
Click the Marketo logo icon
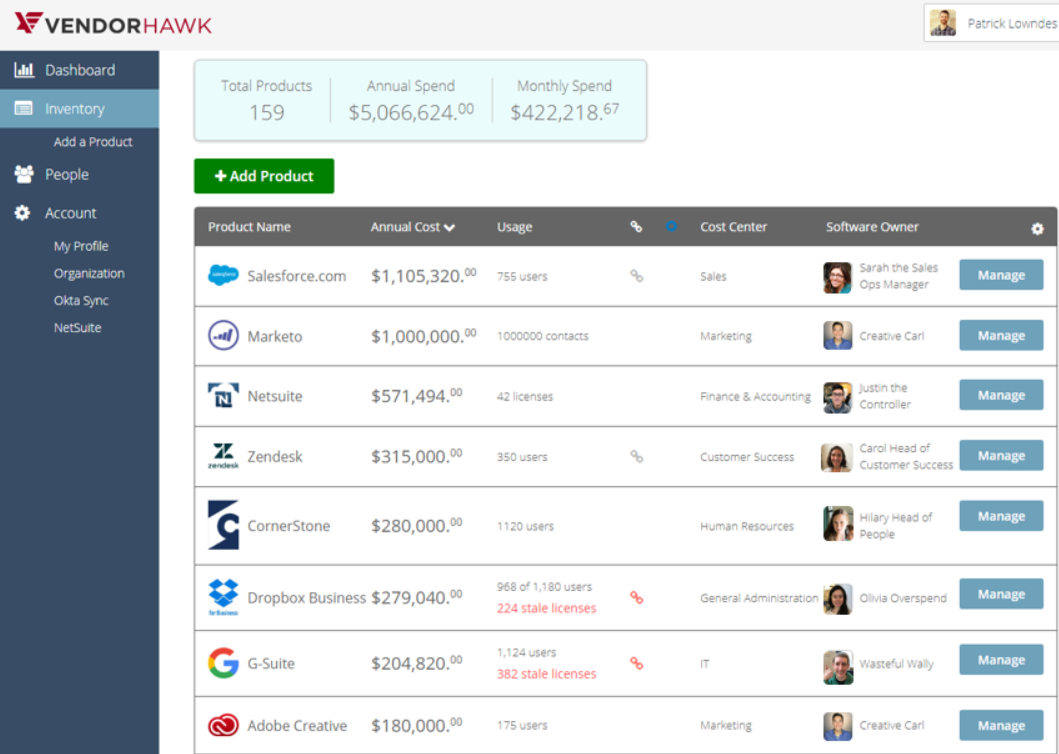223,336
